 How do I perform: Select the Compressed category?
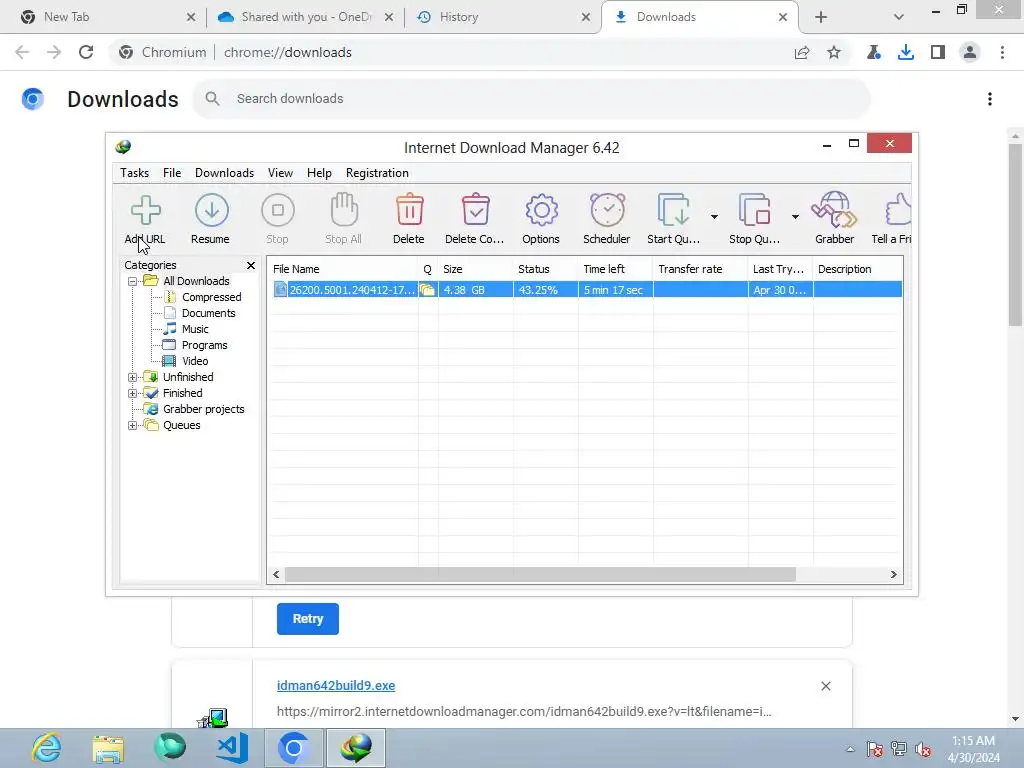[211, 297]
